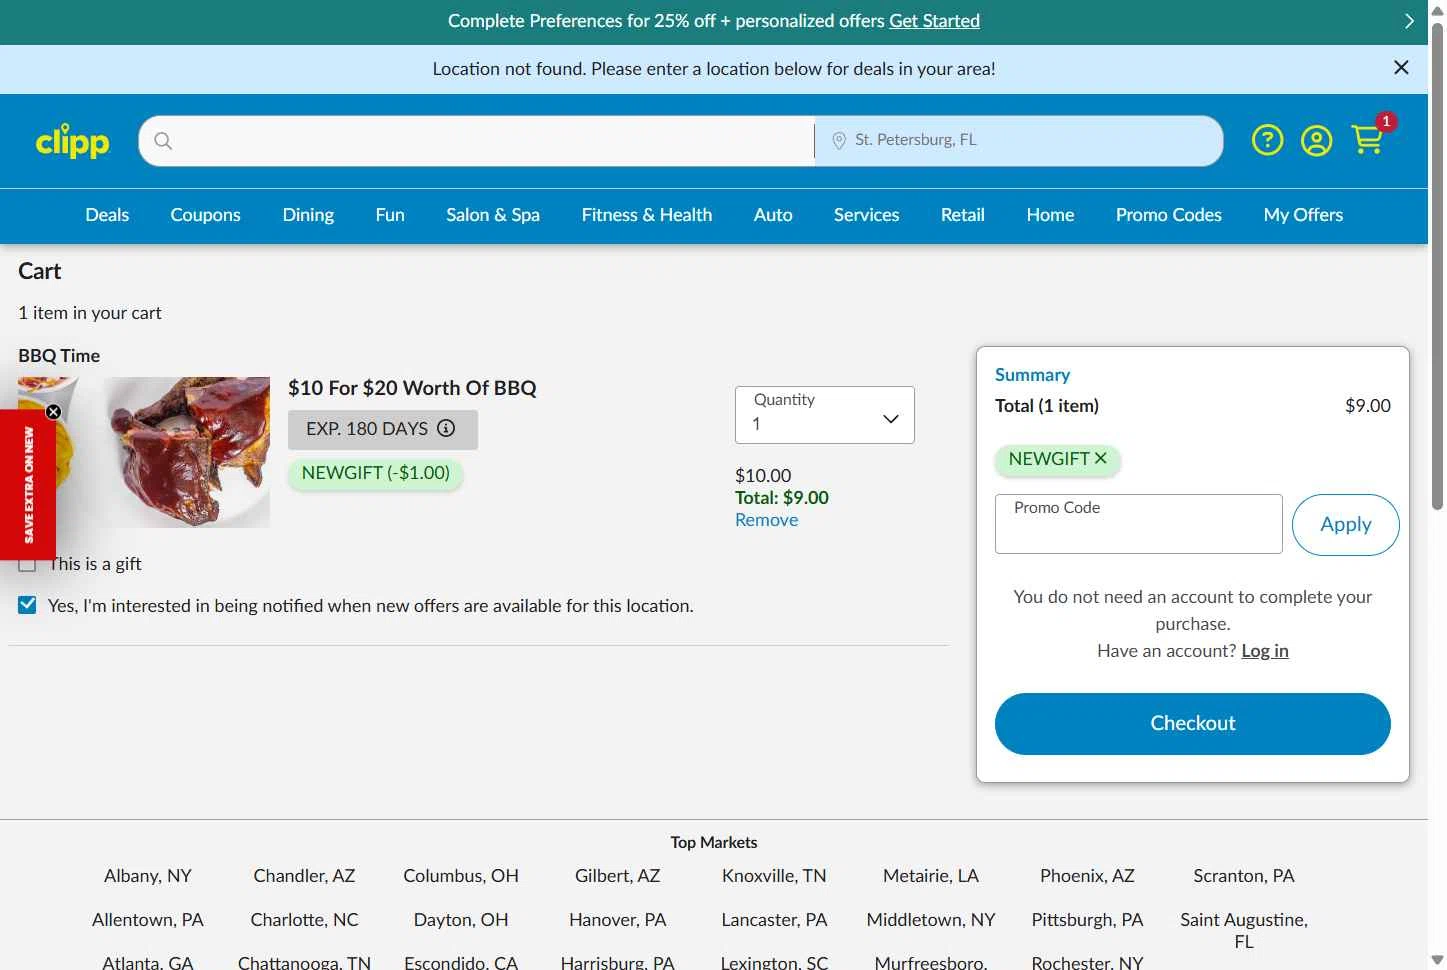1447x970 pixels.
Task: Open the Home menu
Action: [x=1050, y=215]
